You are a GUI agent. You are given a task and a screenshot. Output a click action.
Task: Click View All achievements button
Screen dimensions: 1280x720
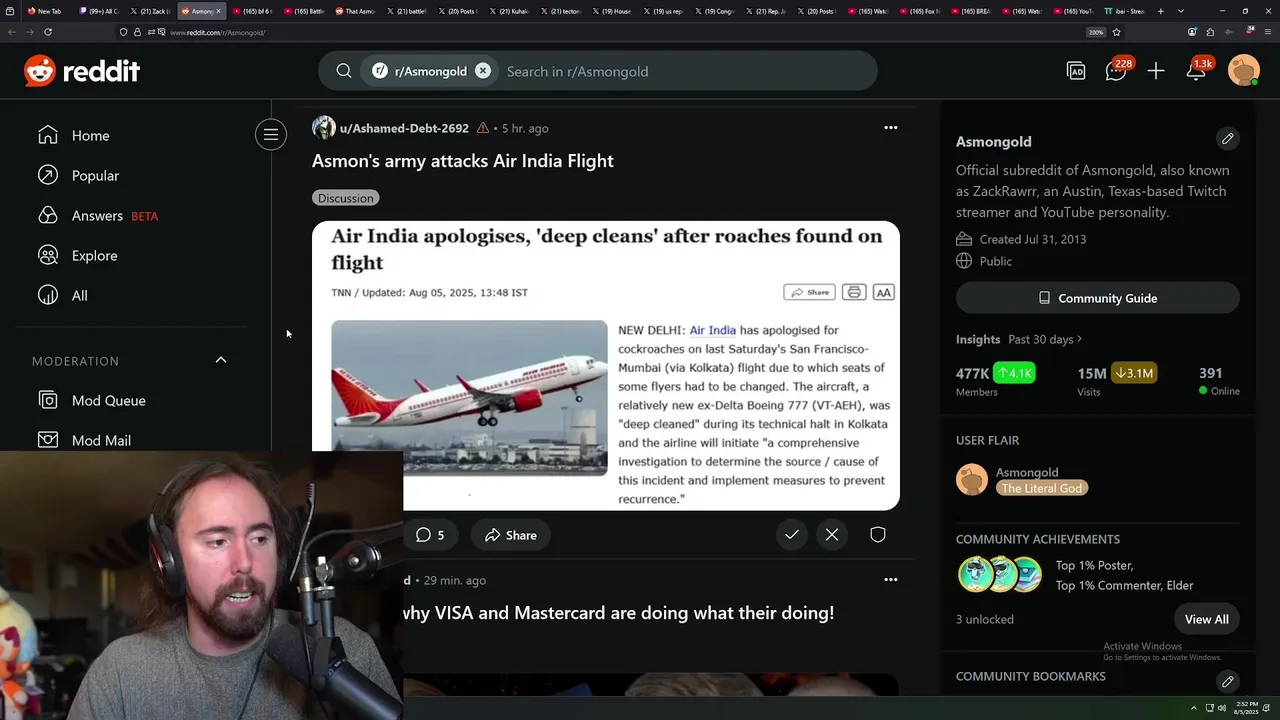pos(1206,619)
